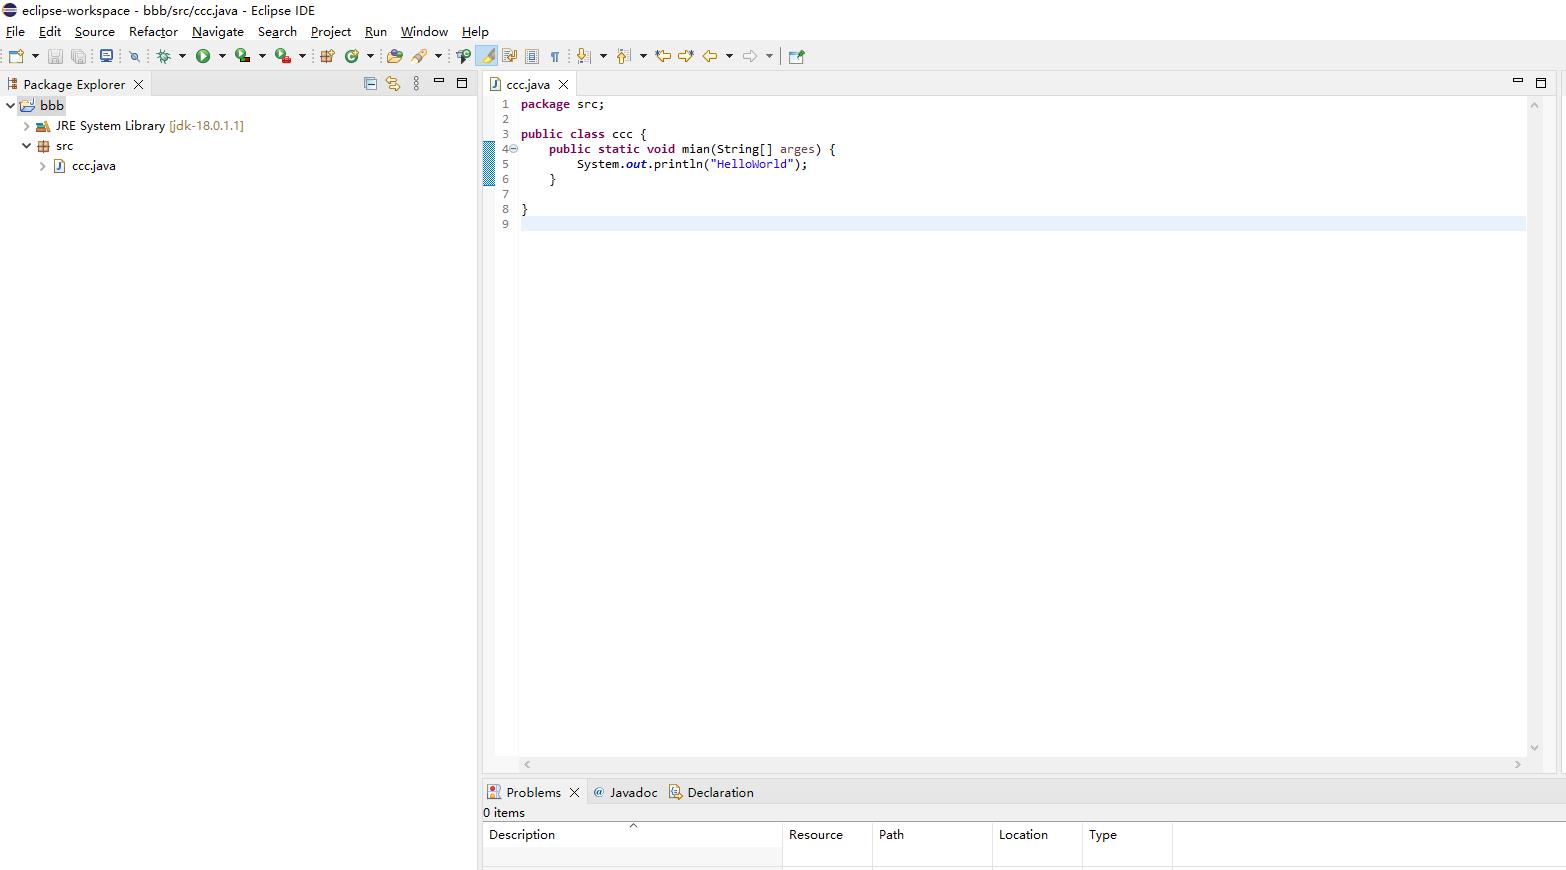
Task: Open the Package Explorer view menu
Action: coord(416,83)
